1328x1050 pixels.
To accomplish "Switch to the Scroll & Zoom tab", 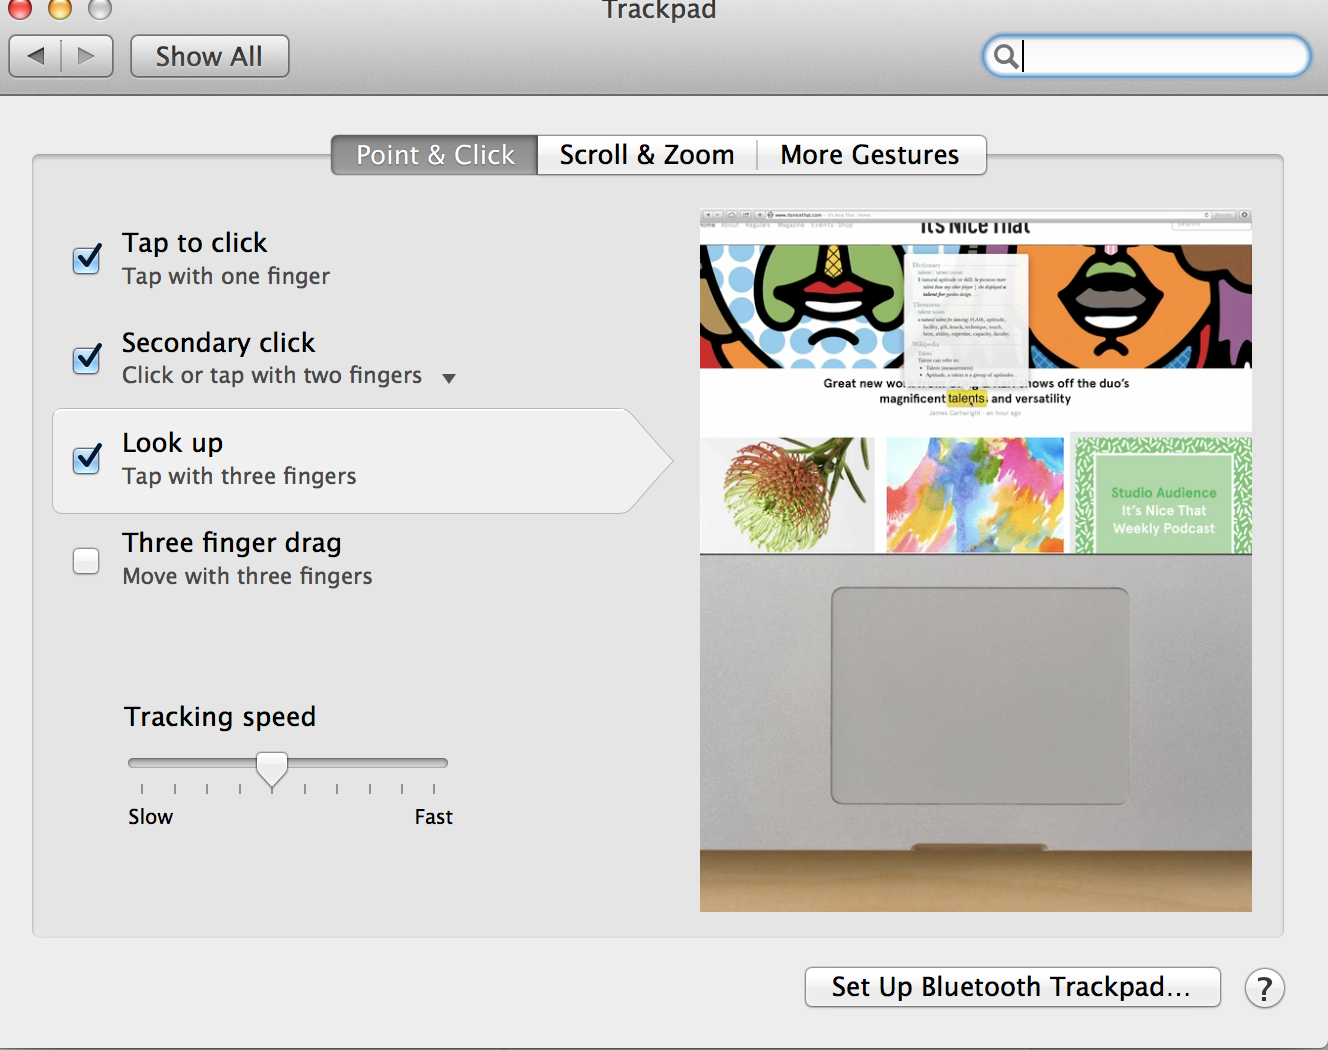I will 646,155.
